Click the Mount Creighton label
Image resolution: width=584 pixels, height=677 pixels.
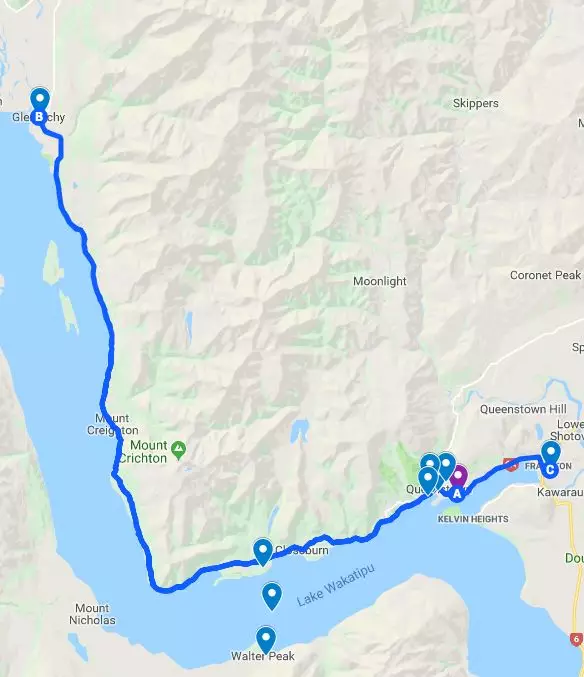tap(113, 424)
